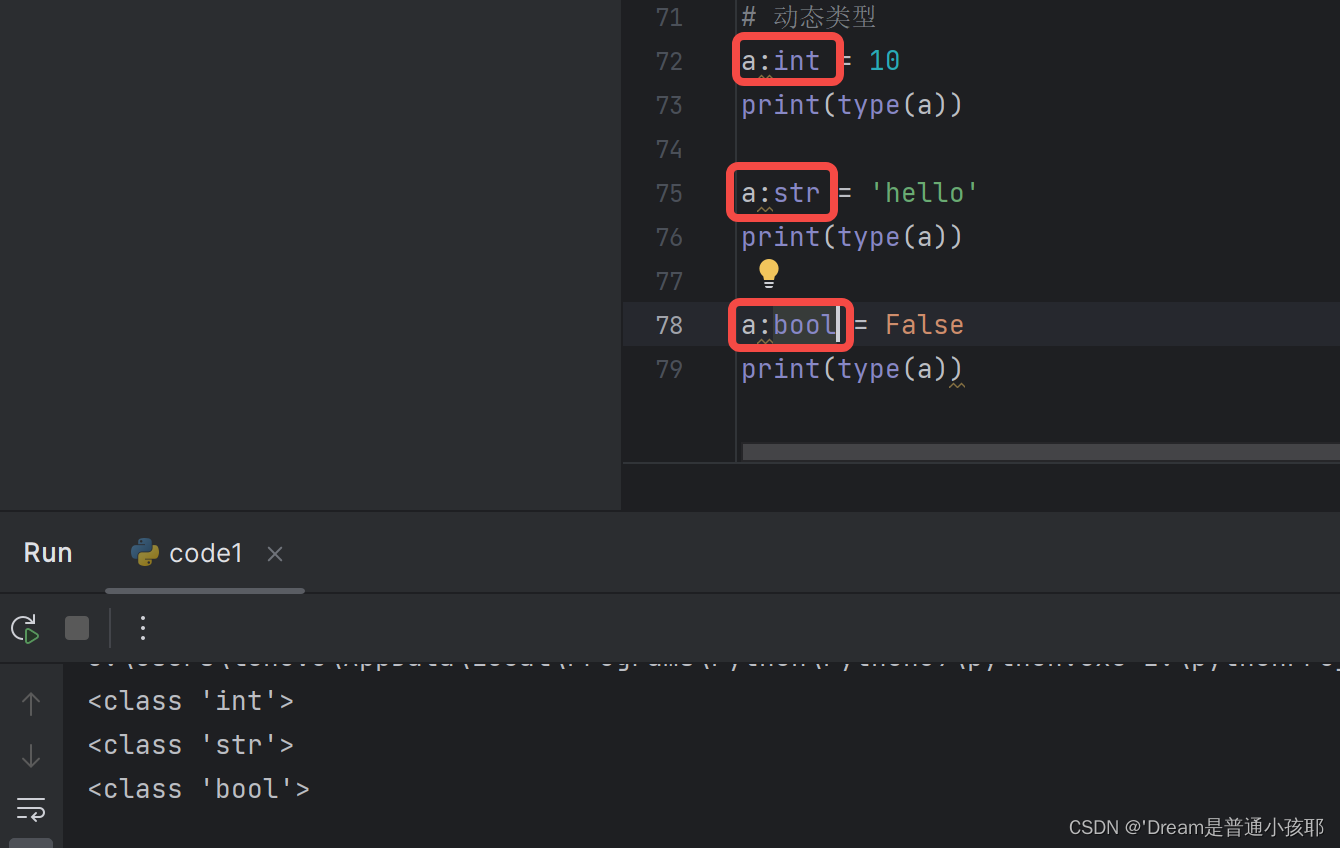1340x848 pixels.
Task: Click the comment on line 71
Action: (809, 17)
